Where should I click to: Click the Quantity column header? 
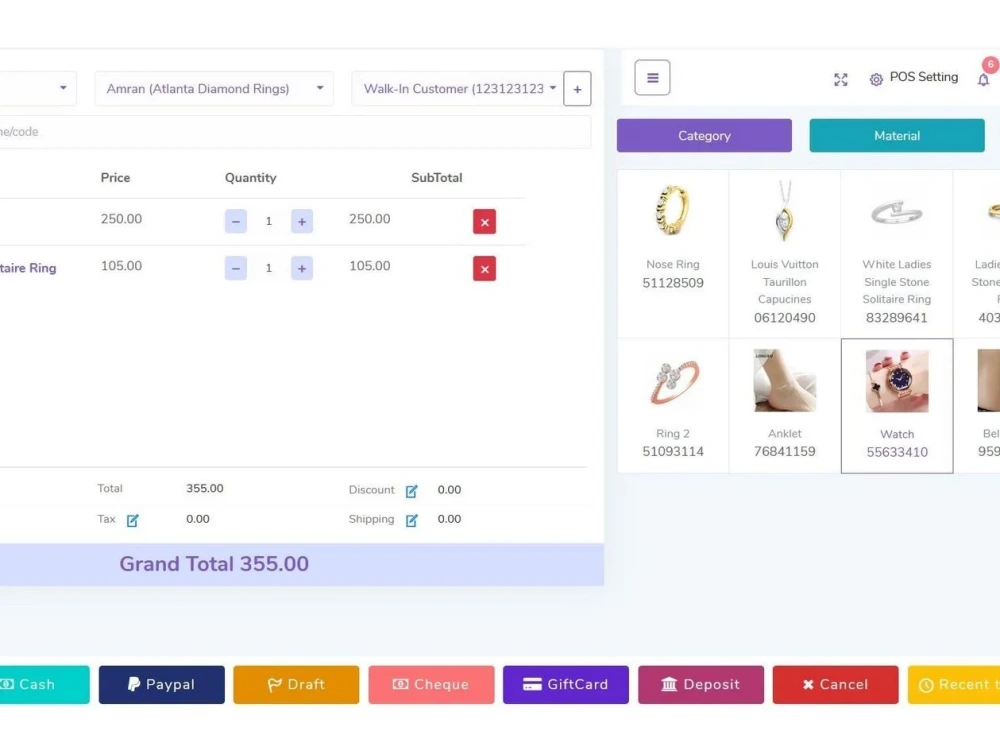251,178
